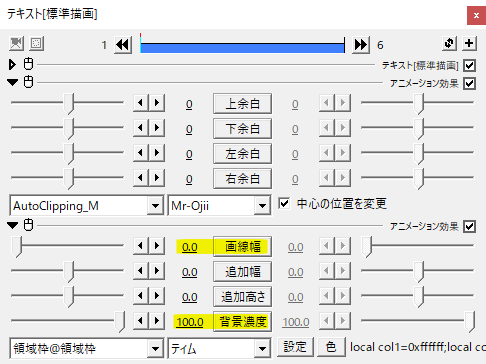
Task: Click the left 0.0 value of 追加高さ
Action: point(190,297)
